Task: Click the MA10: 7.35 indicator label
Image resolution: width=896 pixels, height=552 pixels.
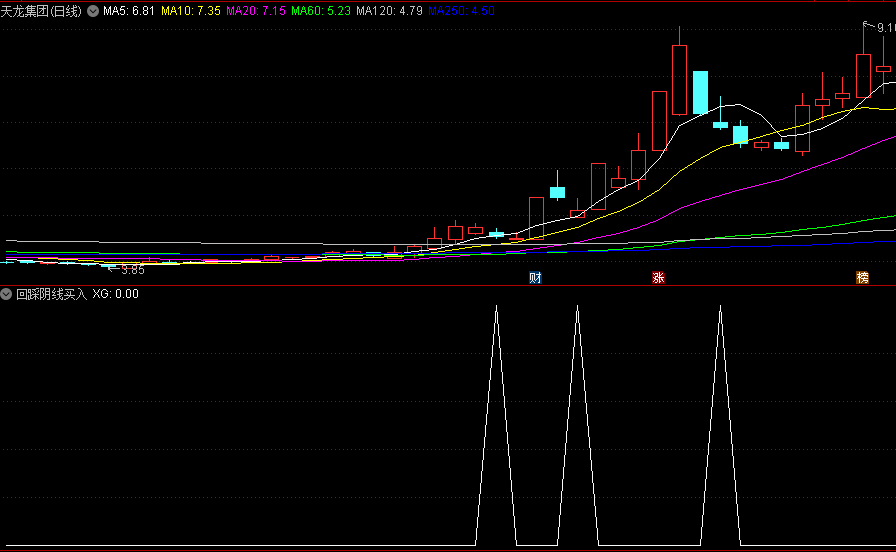Action: pos(191,11)
